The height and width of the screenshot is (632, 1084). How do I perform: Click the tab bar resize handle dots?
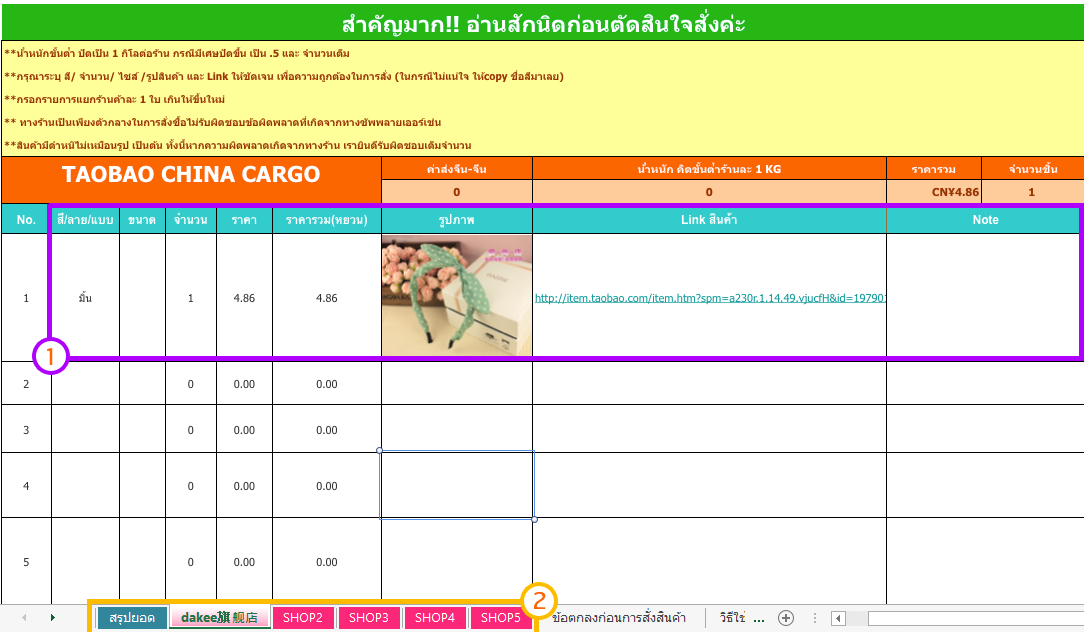[814, 618]
